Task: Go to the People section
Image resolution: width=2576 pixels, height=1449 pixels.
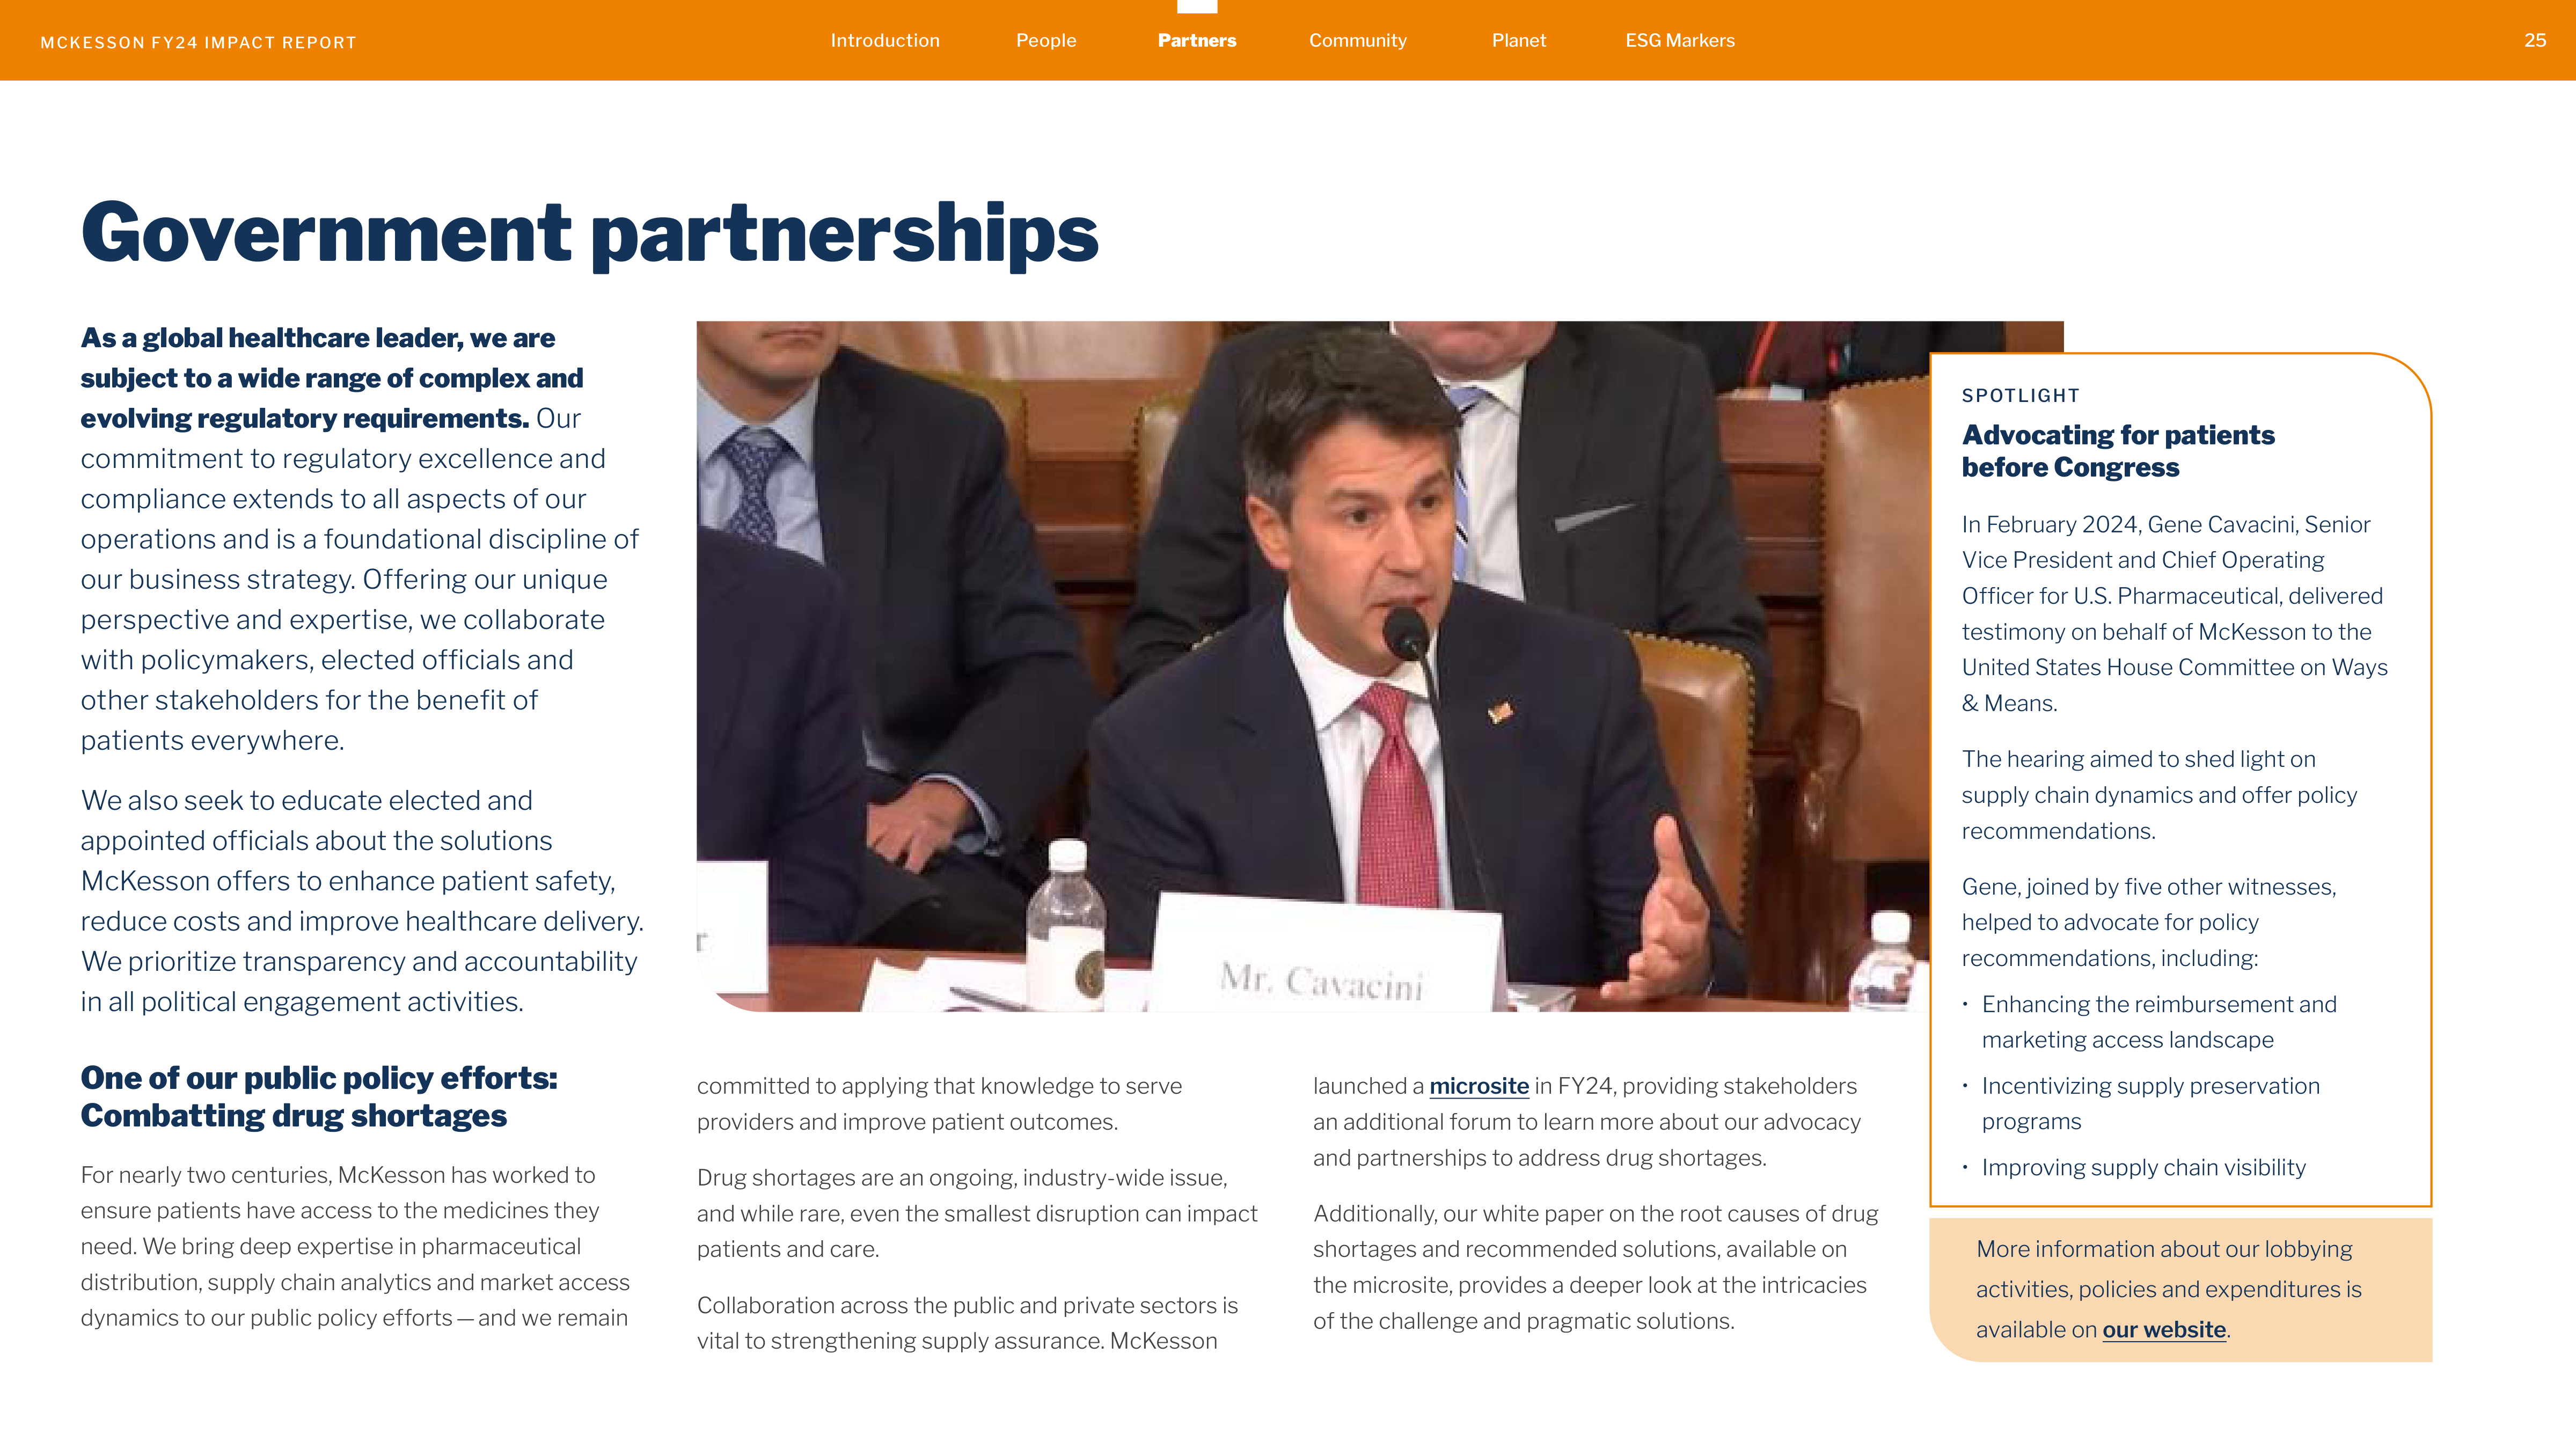Action: [x=1046, y=41]
